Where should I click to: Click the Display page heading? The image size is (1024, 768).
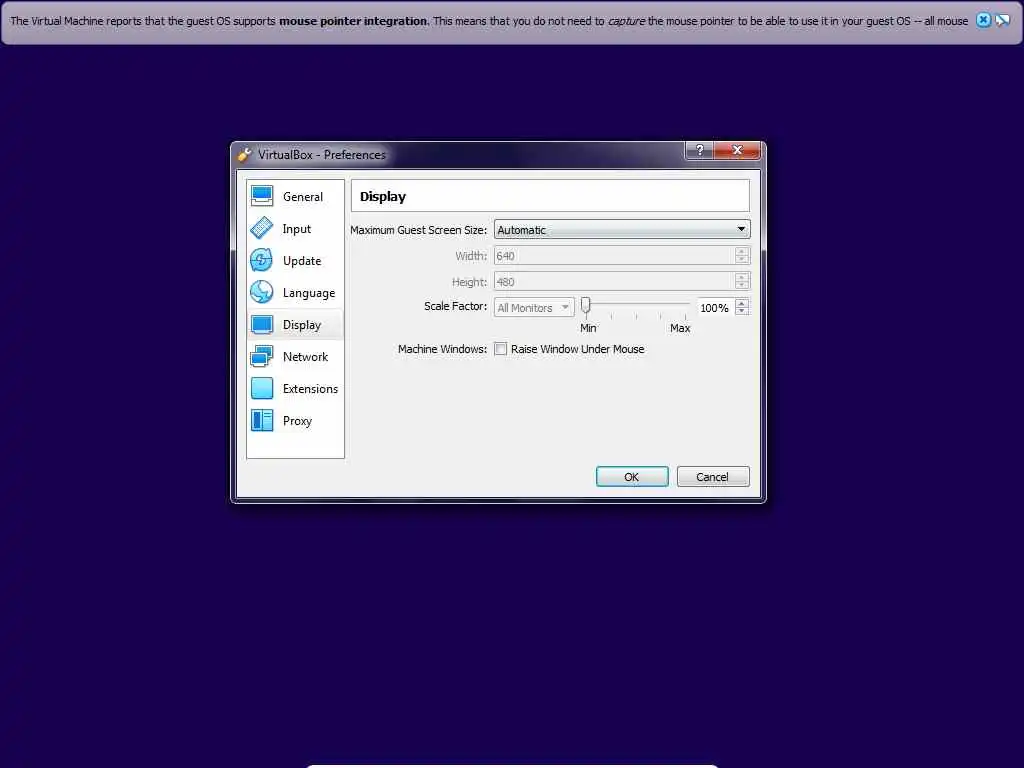click(x=383, y=197)
